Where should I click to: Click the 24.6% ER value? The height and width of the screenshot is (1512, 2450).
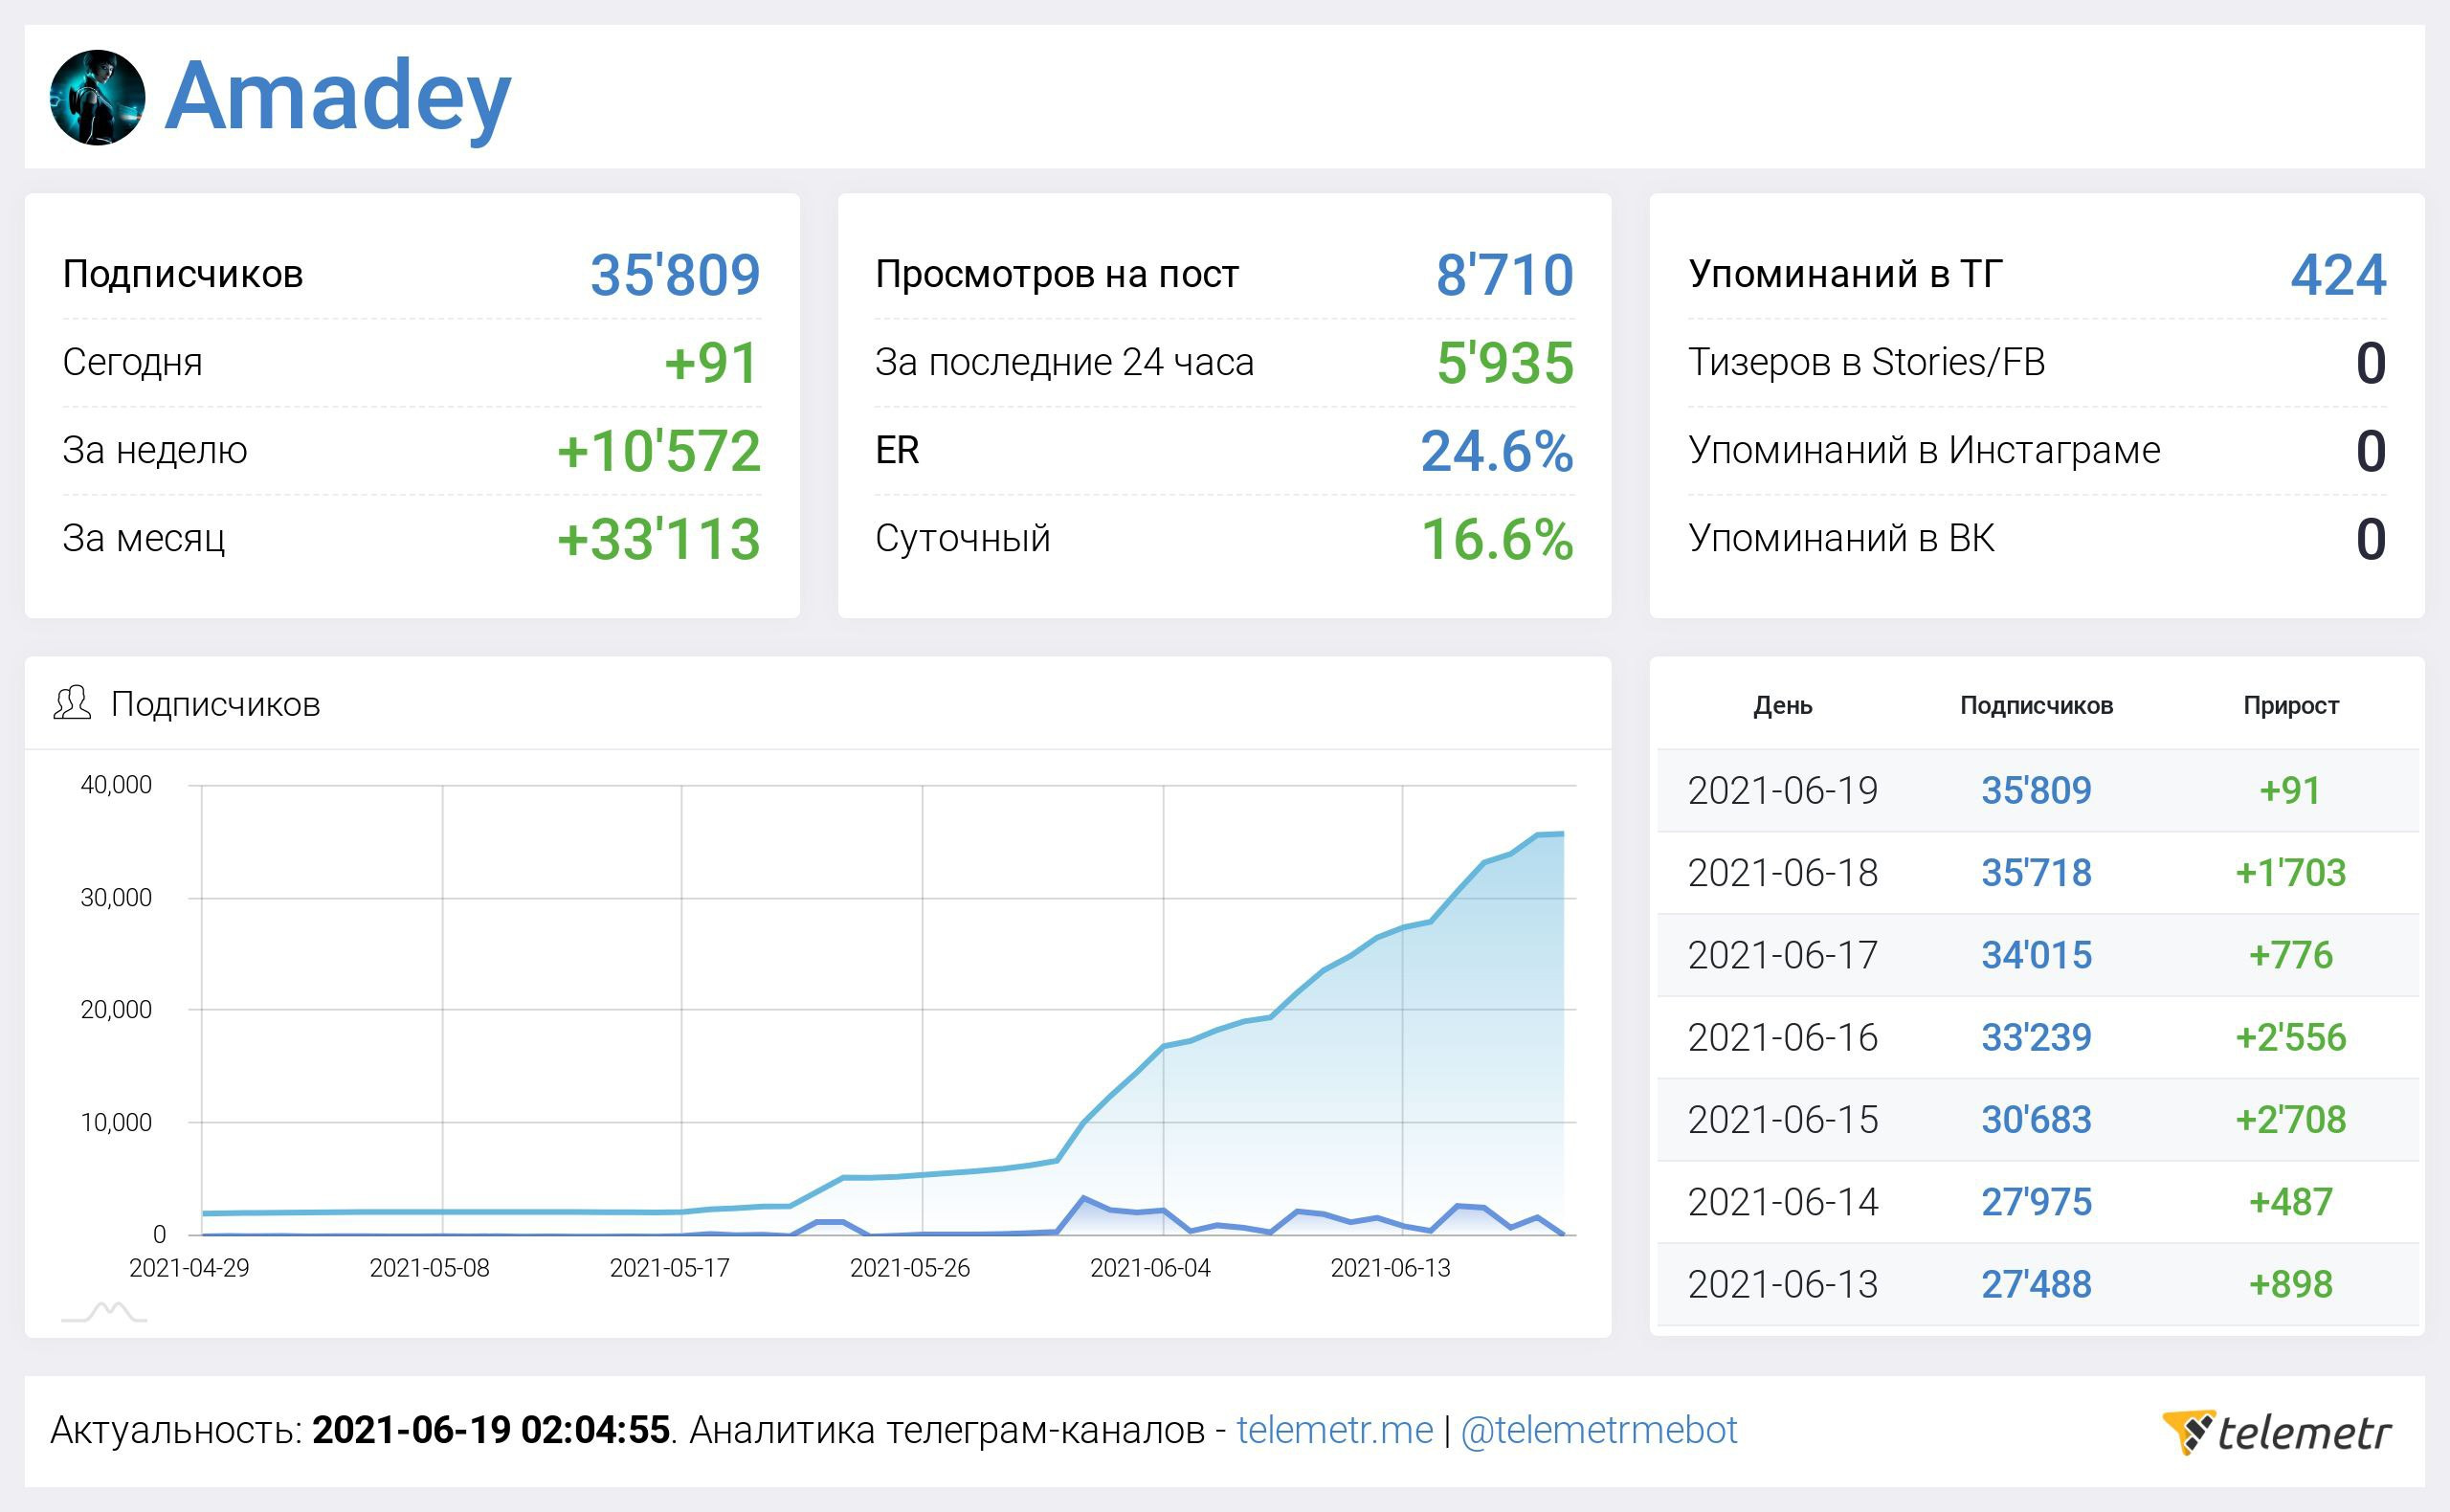coord(1496,451)
